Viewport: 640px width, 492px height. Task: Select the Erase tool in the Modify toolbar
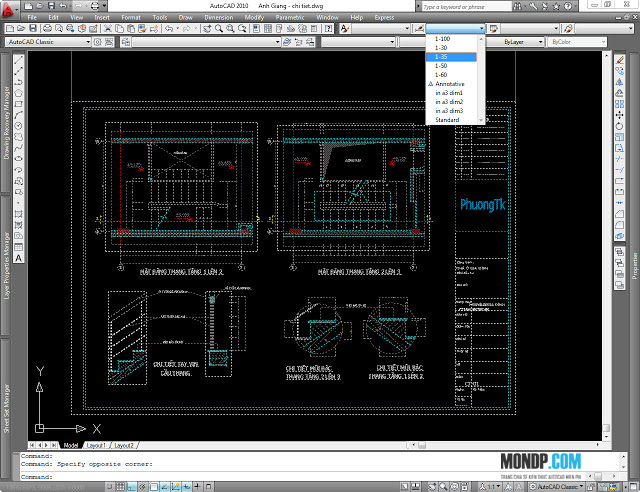619,60
